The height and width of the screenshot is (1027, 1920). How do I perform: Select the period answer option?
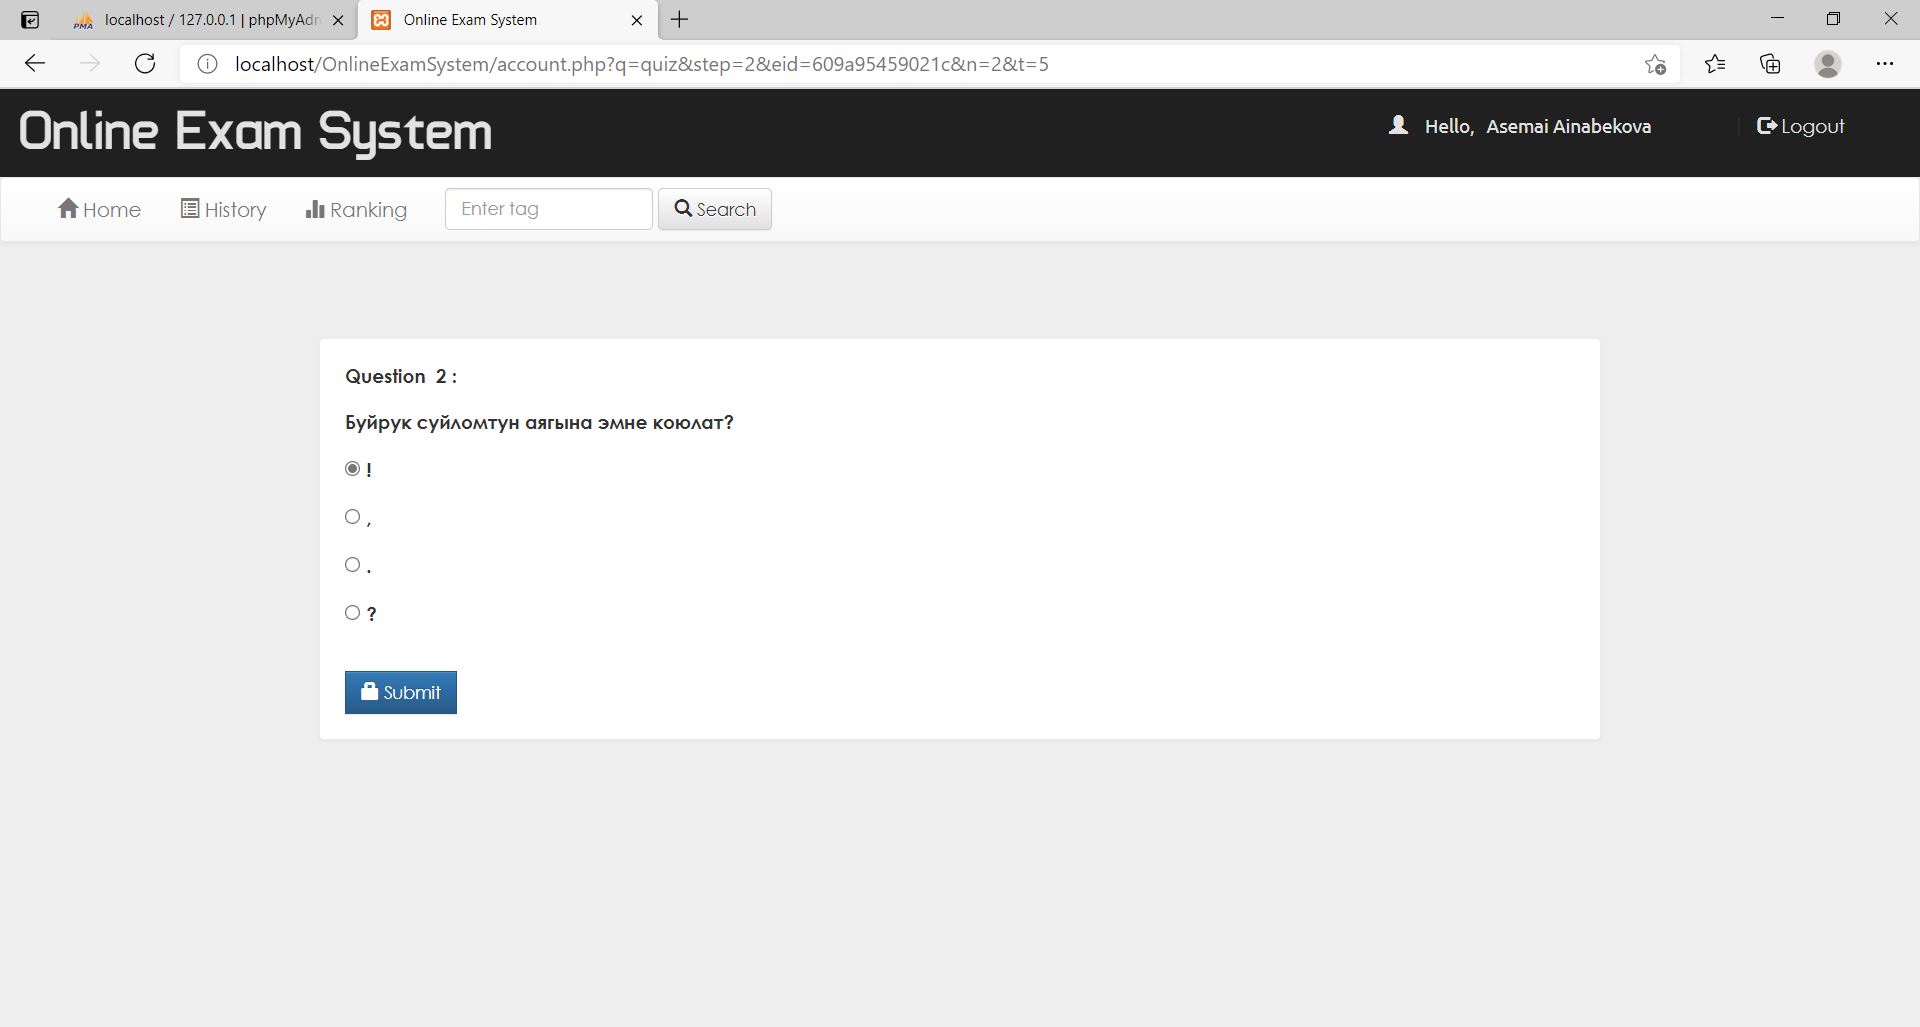(x=352, y=564)
